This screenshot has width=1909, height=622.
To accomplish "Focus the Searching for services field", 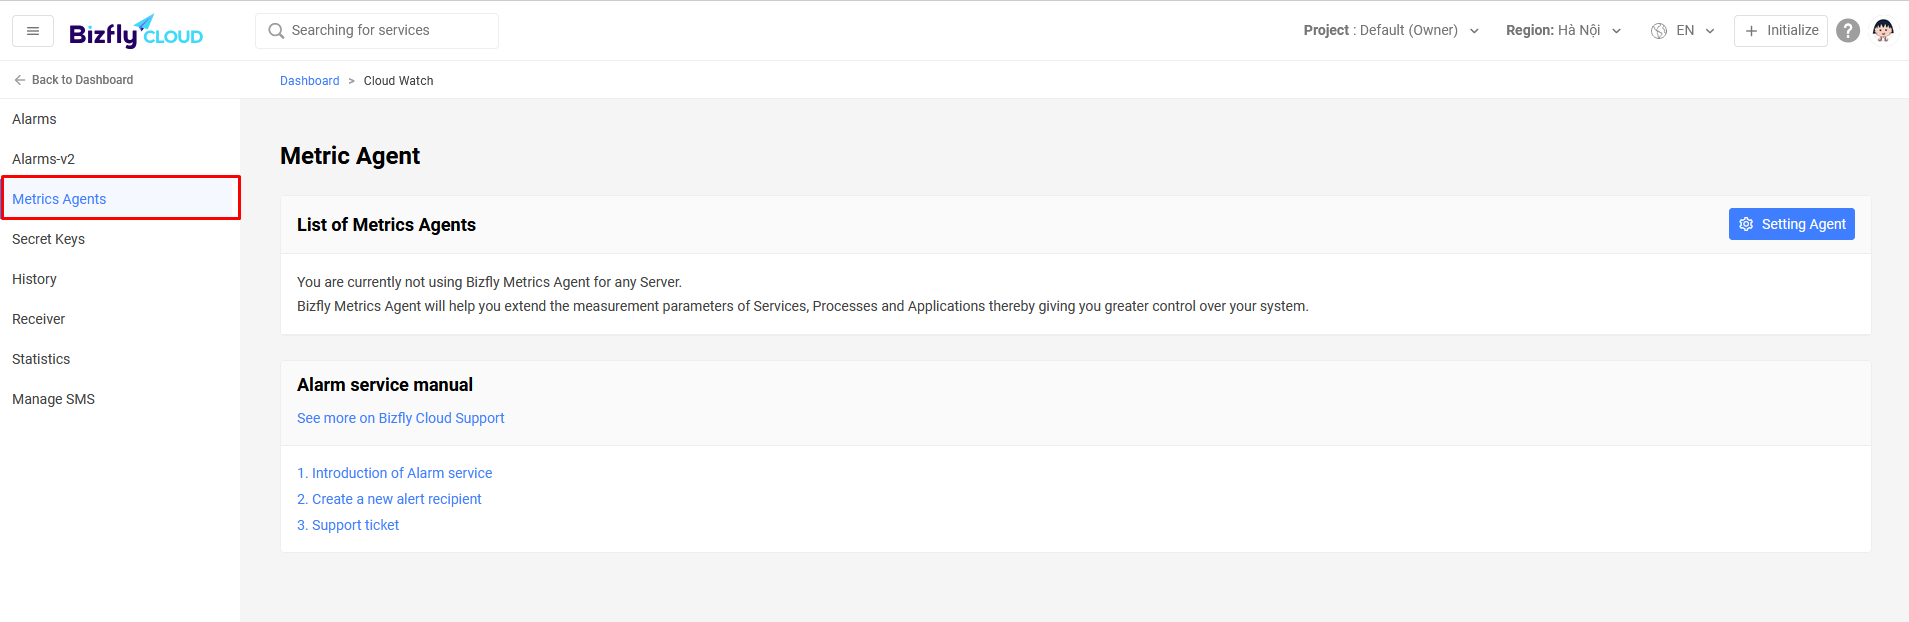I will pyautogui.click(x=377, y=31).
